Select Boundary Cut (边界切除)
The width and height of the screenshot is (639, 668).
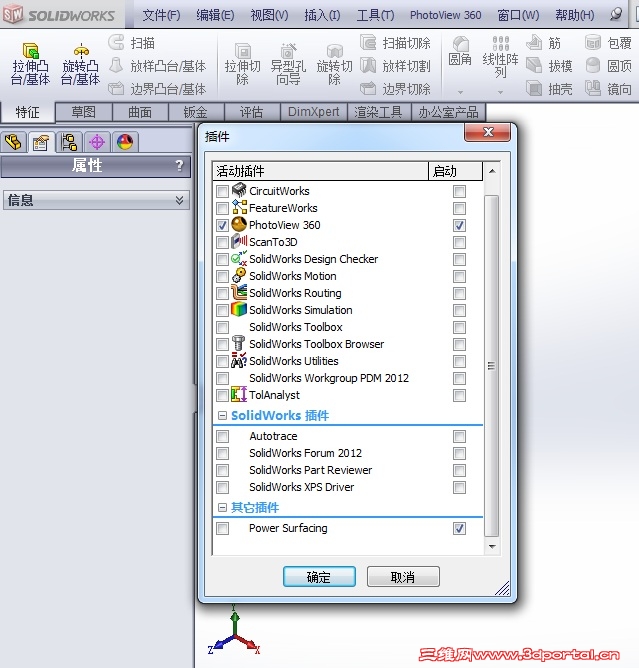point(395,89)
